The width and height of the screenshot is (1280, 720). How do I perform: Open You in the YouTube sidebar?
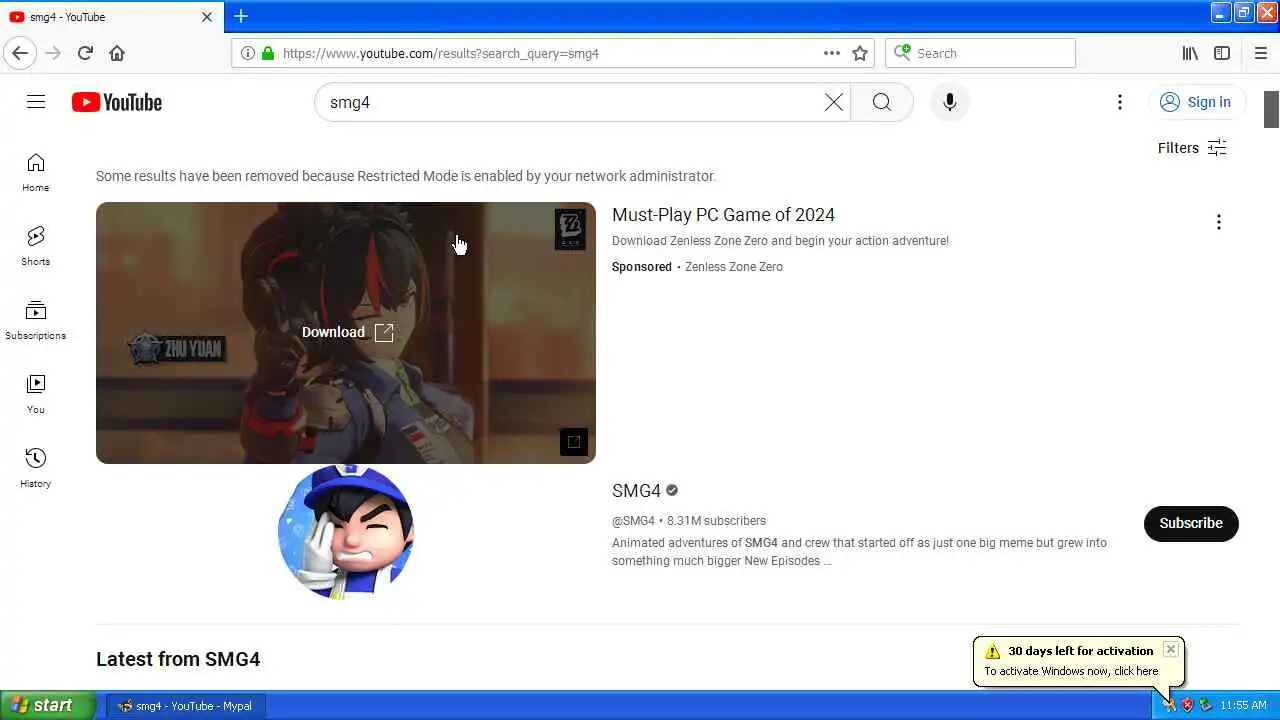coord(36,394)
